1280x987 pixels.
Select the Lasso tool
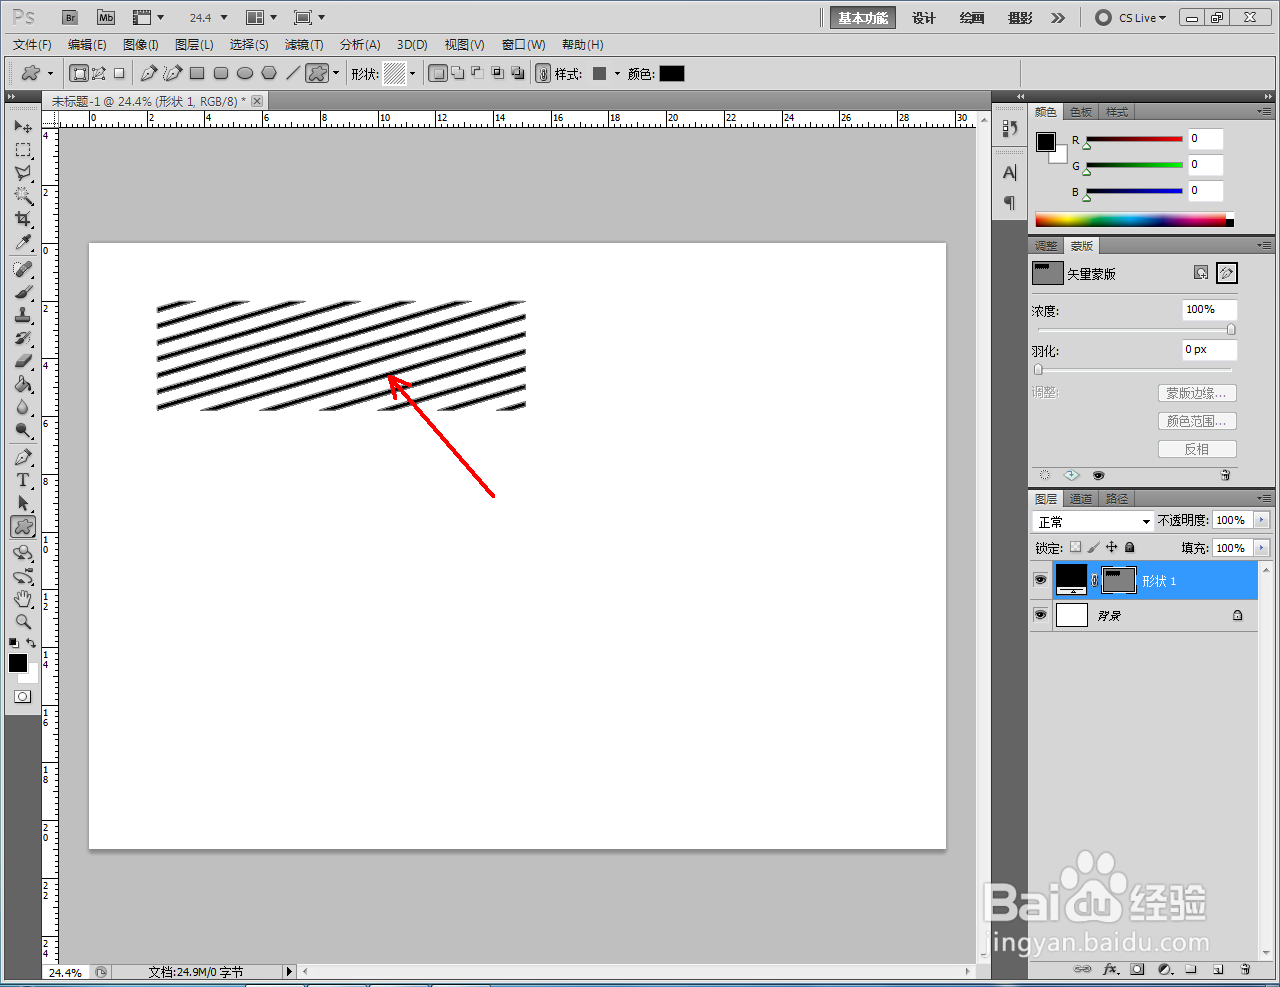click(23, 173)
